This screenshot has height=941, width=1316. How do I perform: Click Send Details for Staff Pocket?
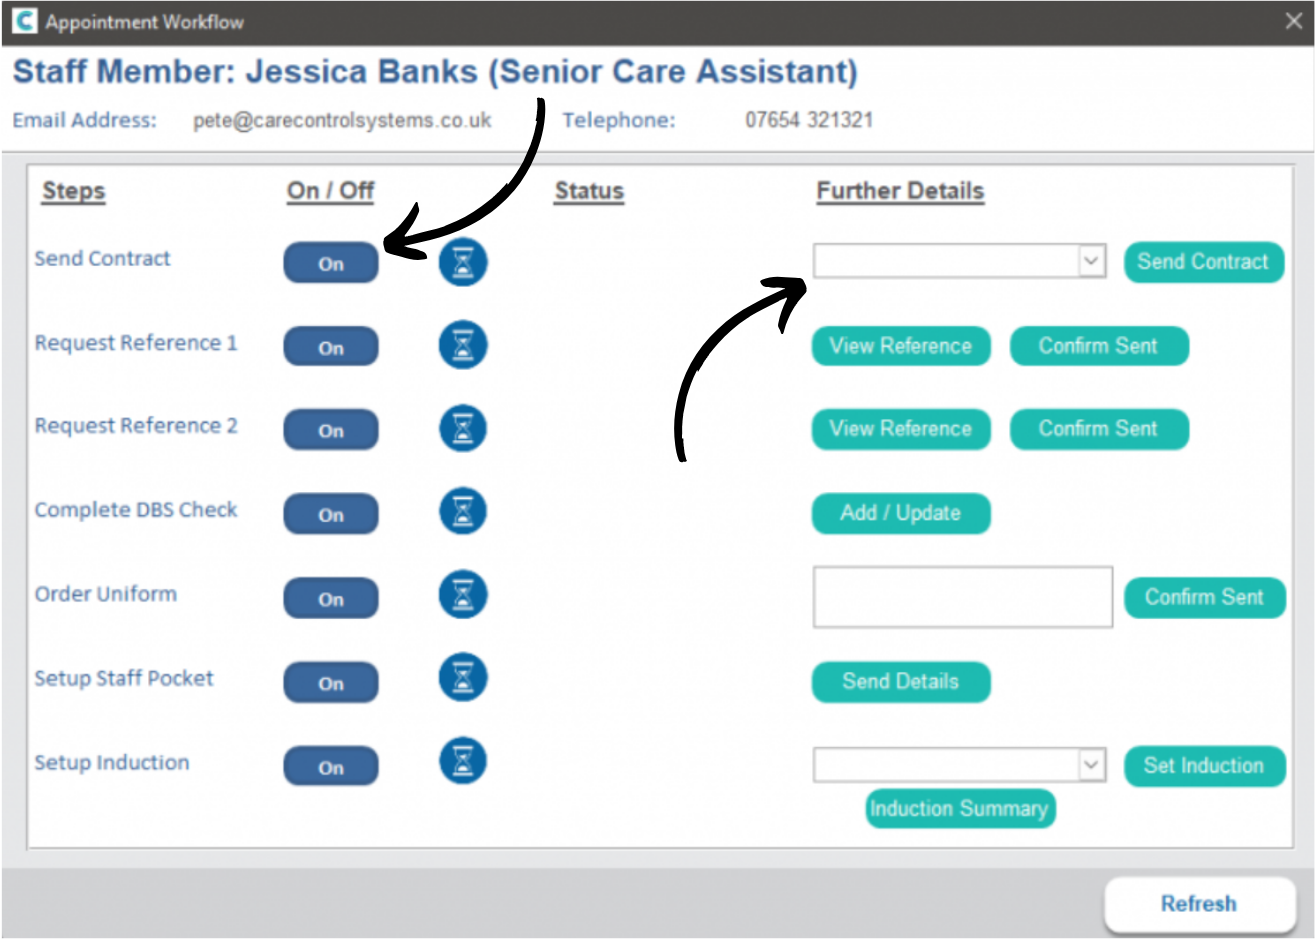tap(900, 682)
